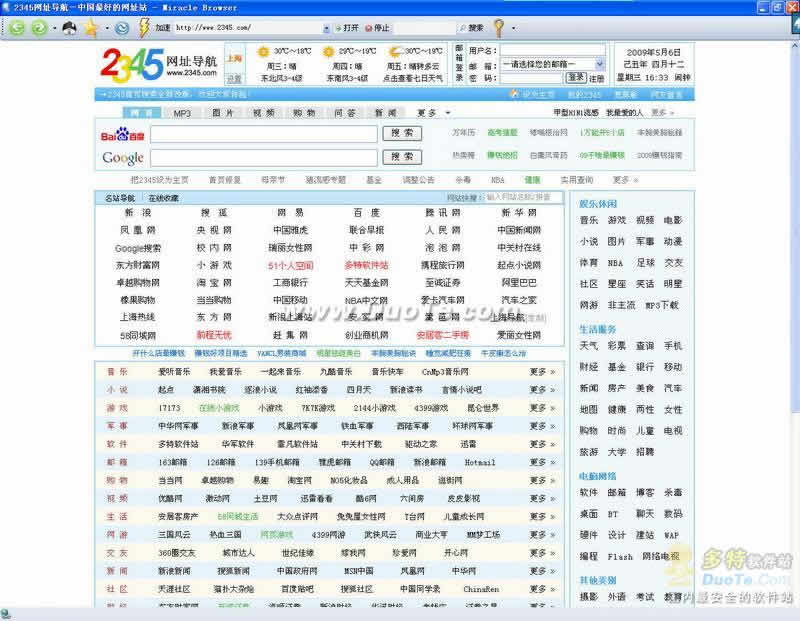Expand 更多 in the 游戏 row

tap(542, 408)
